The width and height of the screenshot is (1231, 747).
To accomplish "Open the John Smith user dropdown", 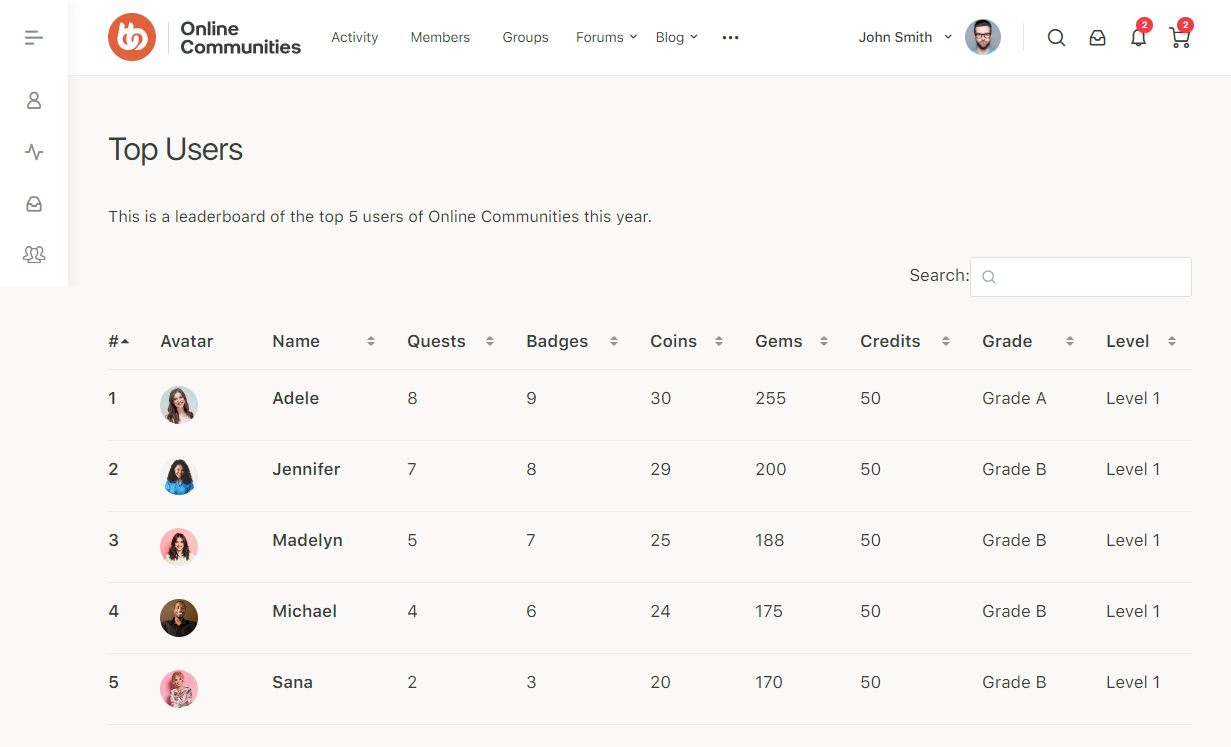I will (x=905, y=37).
